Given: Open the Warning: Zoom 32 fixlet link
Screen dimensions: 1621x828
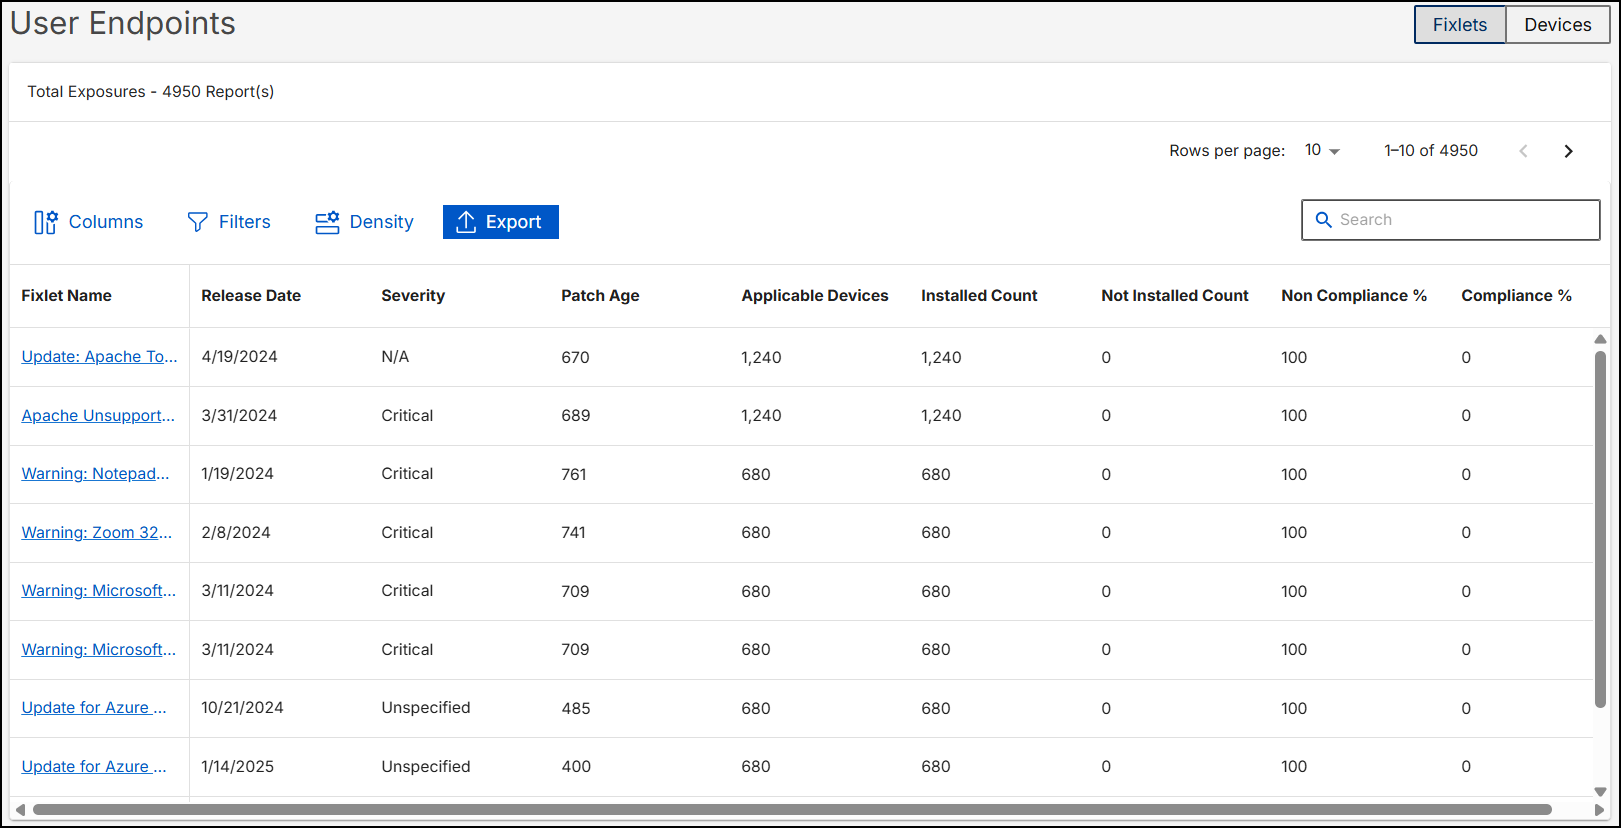Looking at the screenshot, I should pyautogui.click(x=97, y=533).
